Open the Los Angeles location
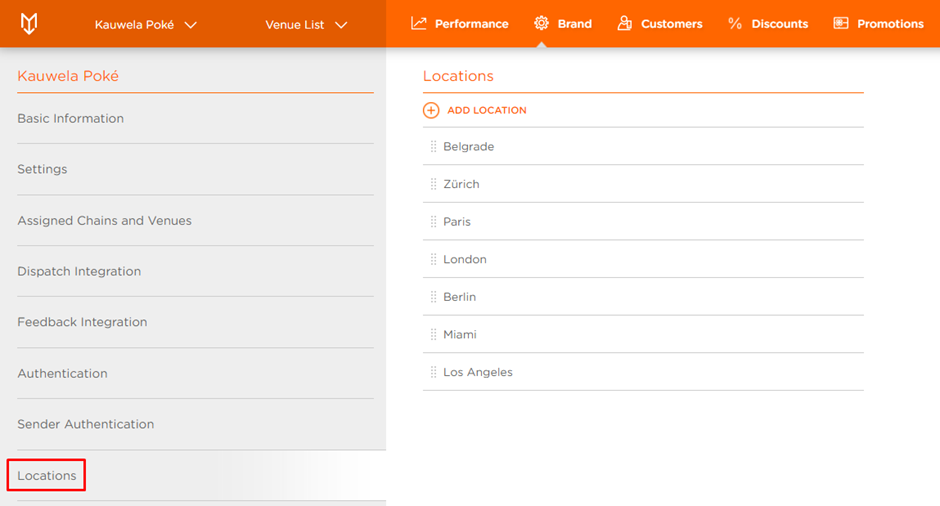The width and height of the screenshot is (940, 506). click(x=643, y=372)
